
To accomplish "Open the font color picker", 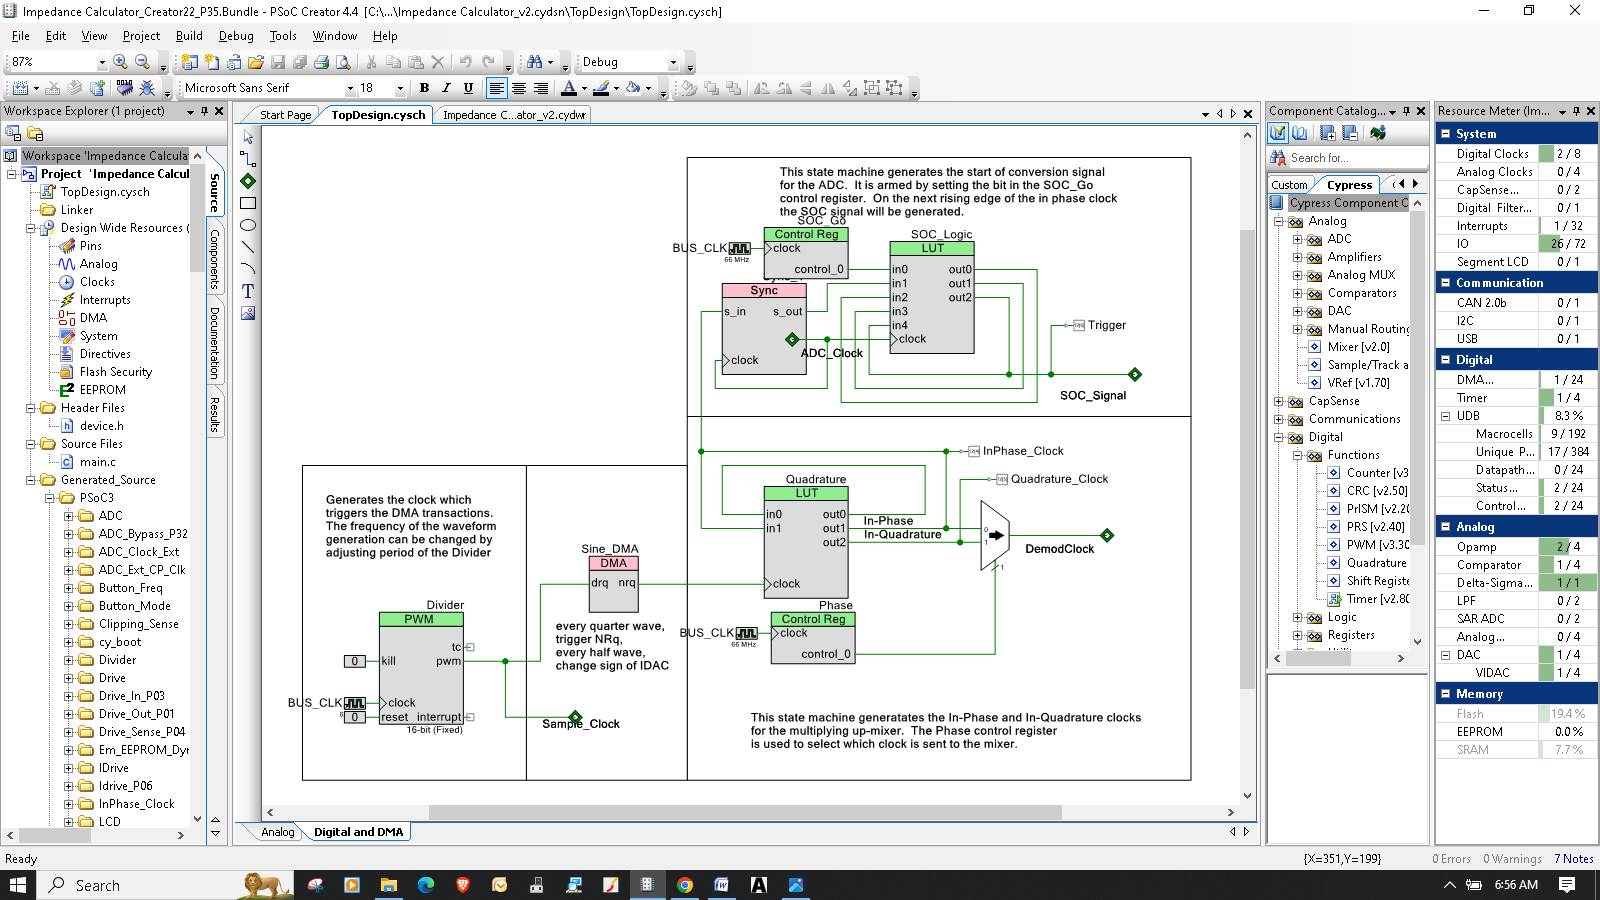I will coord(569,88).
